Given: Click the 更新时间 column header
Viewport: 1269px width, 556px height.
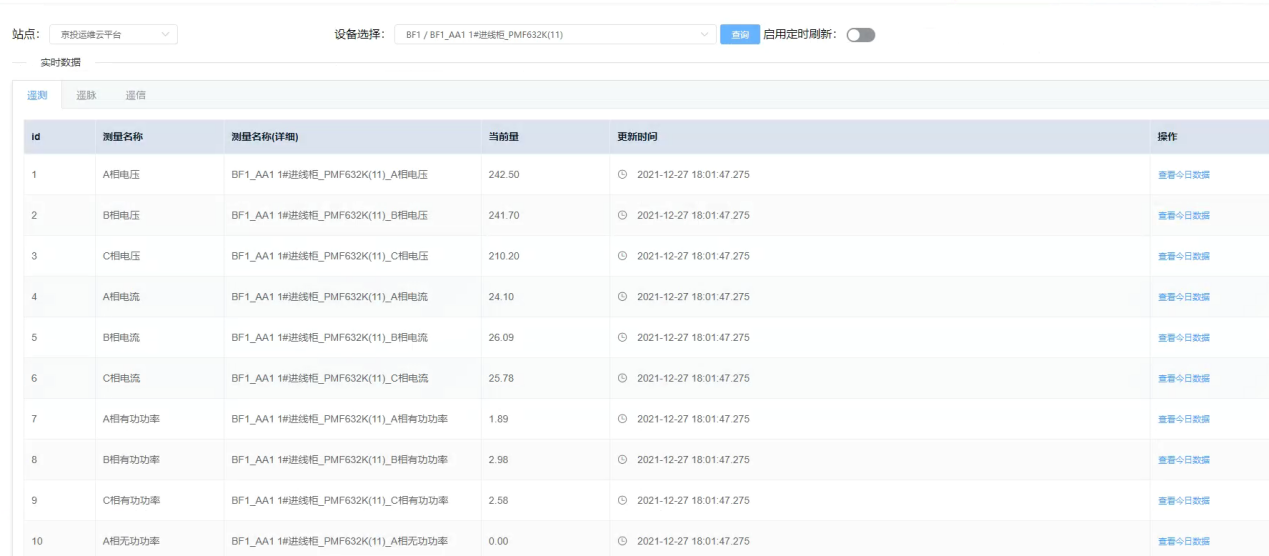Looking at the screenshot, I should (x=636, y=137).
